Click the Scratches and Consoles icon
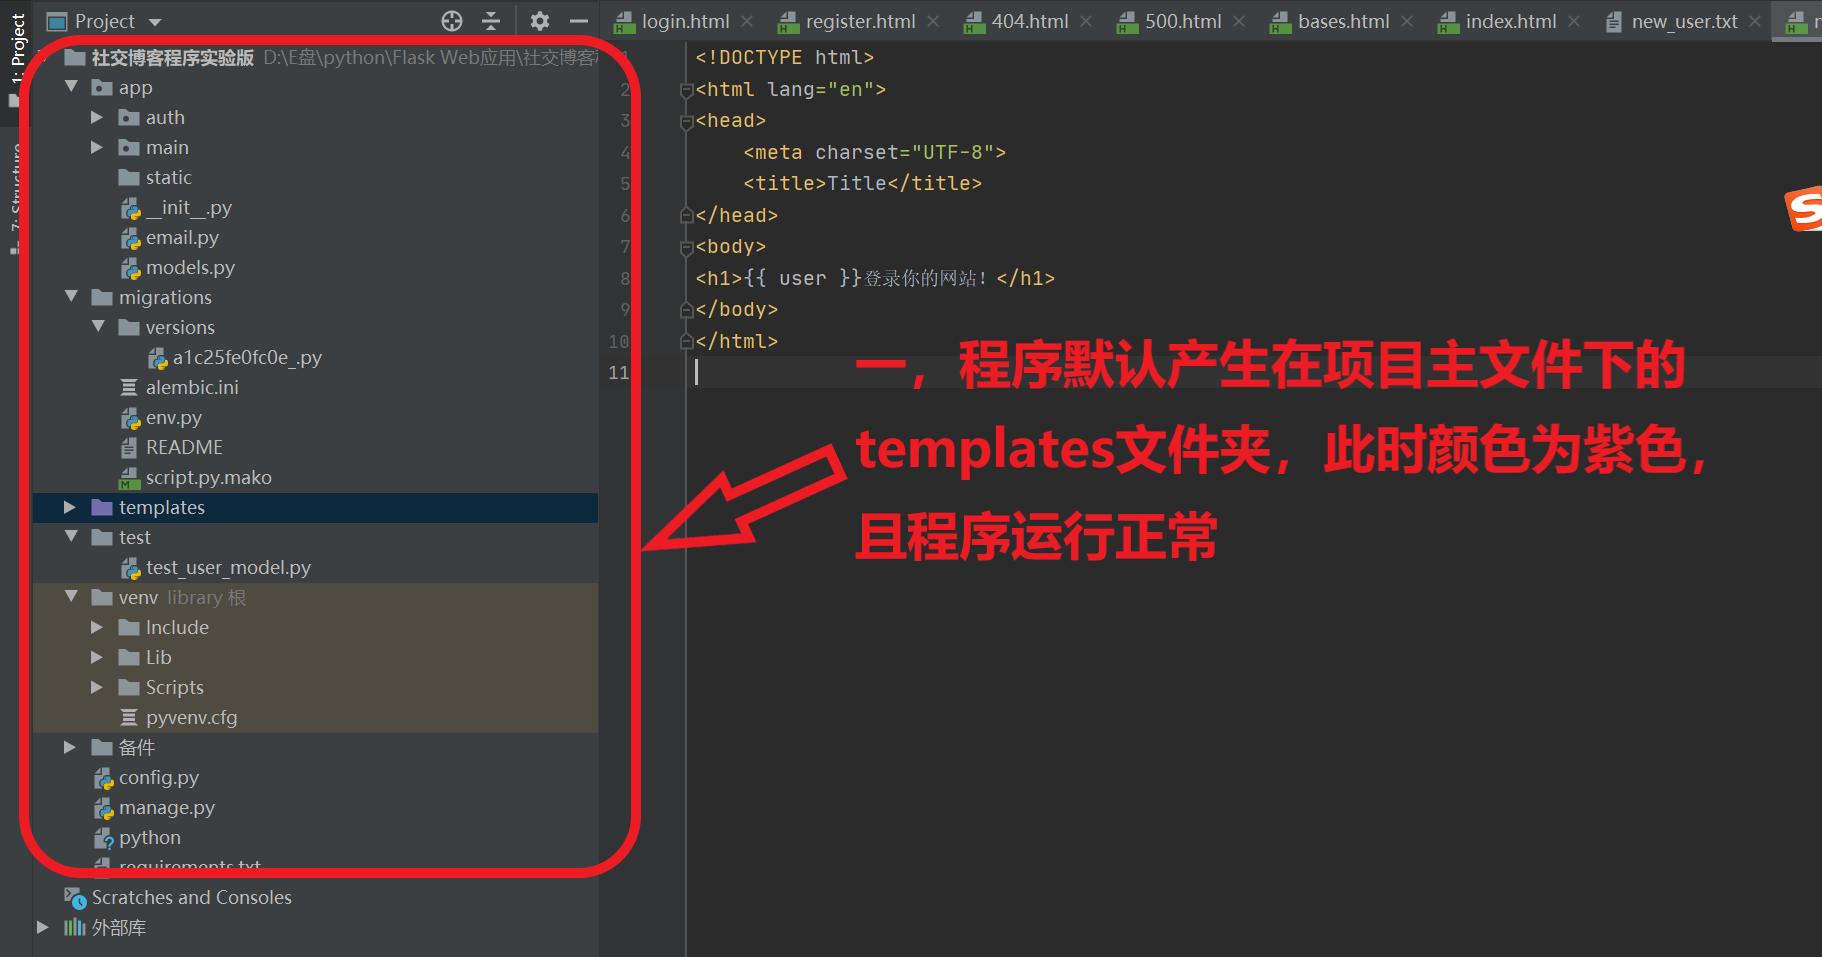This screenshot has width=1822, height=957. pos(76,898)
